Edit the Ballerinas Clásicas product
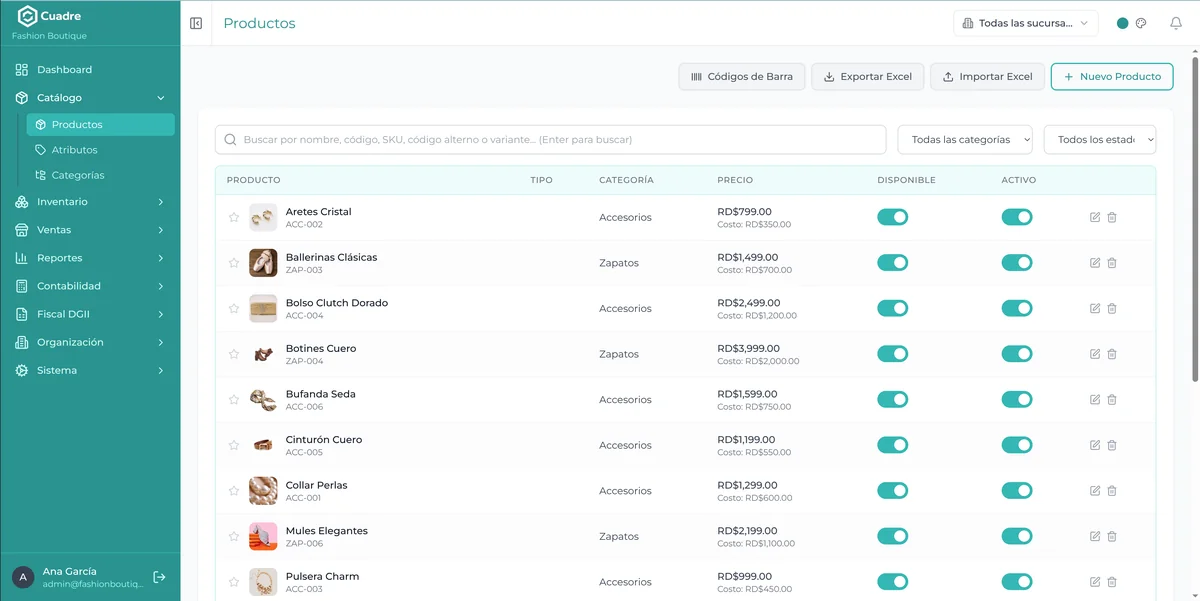Screen dimensions: 1200x601 [x=1095, y=263]
